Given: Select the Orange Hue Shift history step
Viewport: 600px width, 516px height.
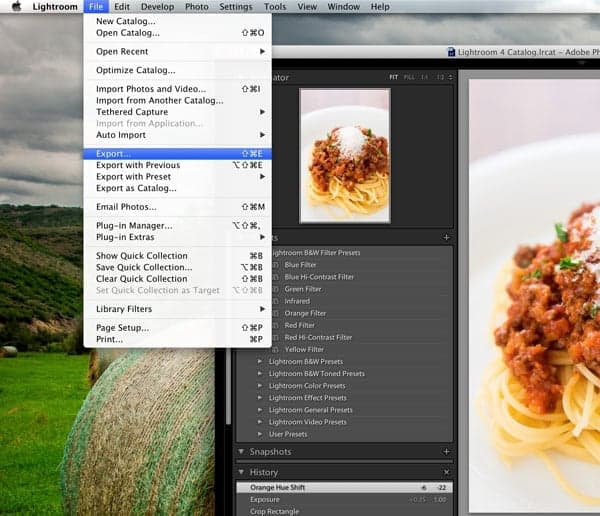Looking at the screenshot, I should [x=344, y=487].
